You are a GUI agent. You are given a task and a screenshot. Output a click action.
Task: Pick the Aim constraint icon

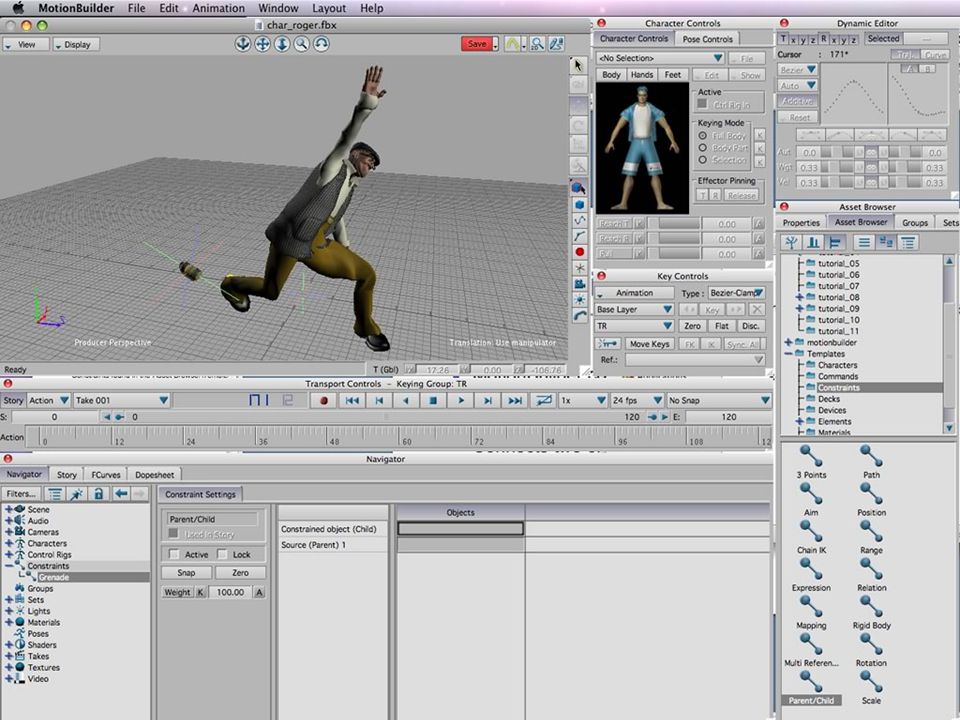(x=811, y=493)
